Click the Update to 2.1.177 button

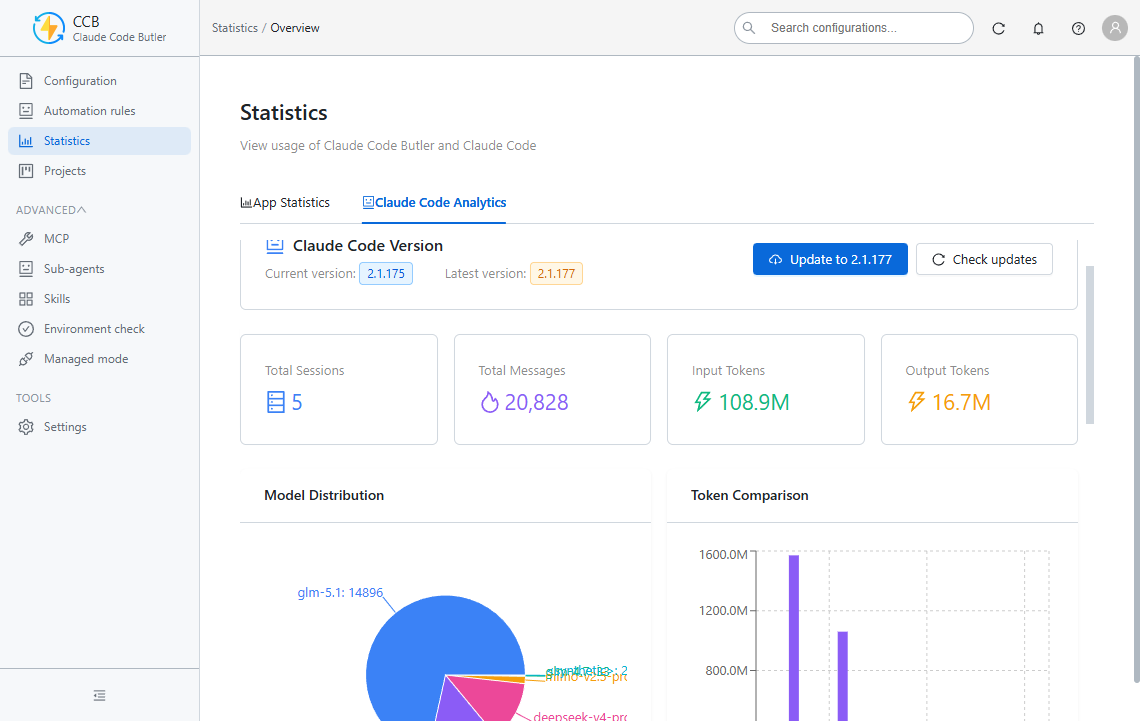click(x=830, y=259)
